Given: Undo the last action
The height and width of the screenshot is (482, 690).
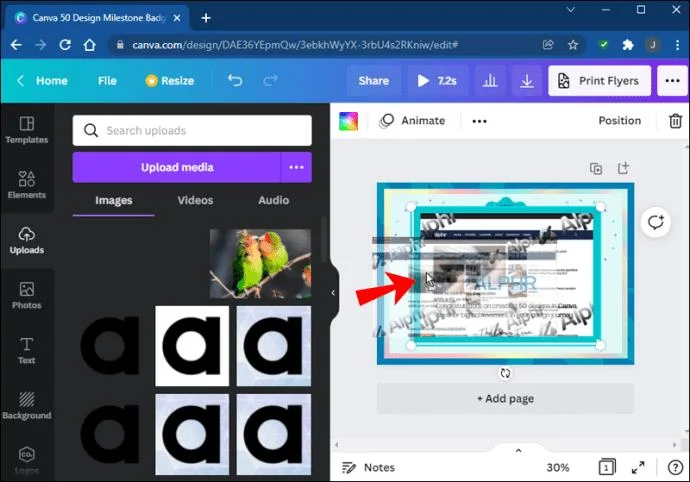Looking at the screenshot, I should coord(235,81).
